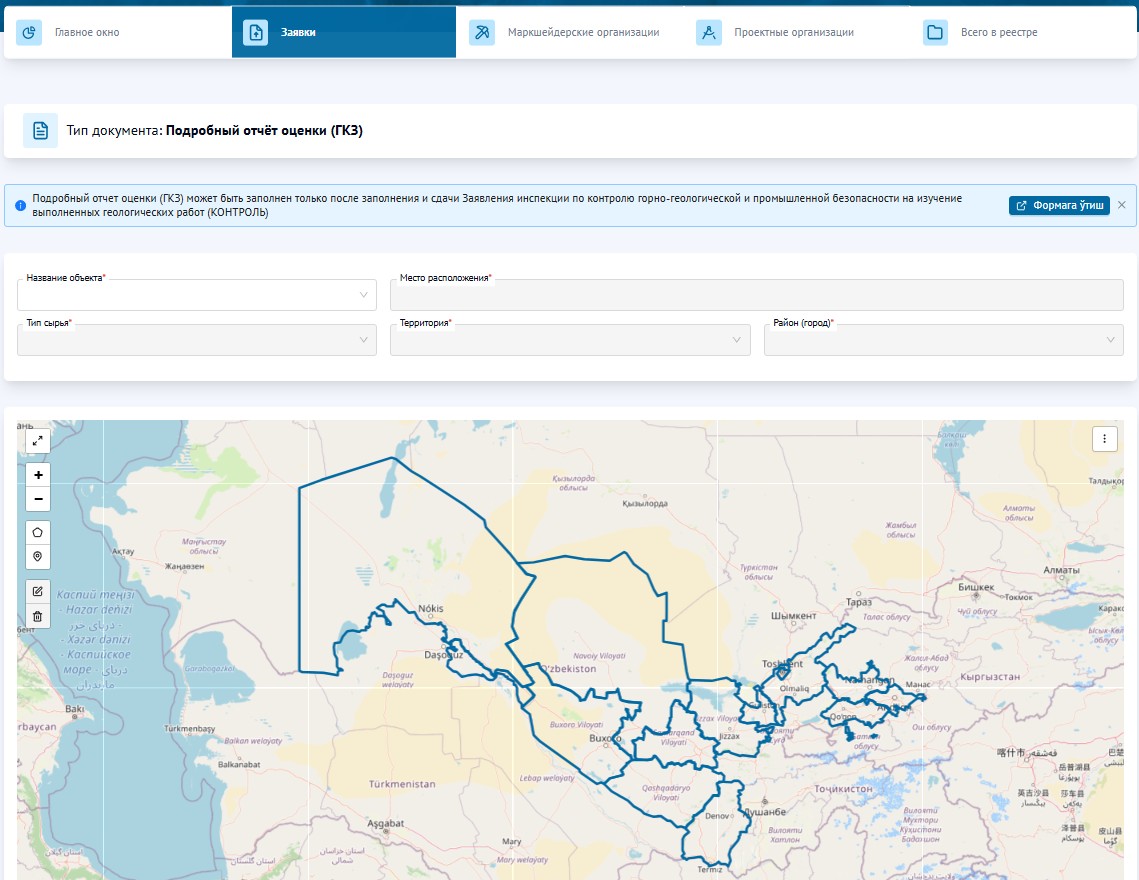Select the place marker tool
Image resolution: width=1139 pixels, height=880 pixels.
click(x=38, y=556)
